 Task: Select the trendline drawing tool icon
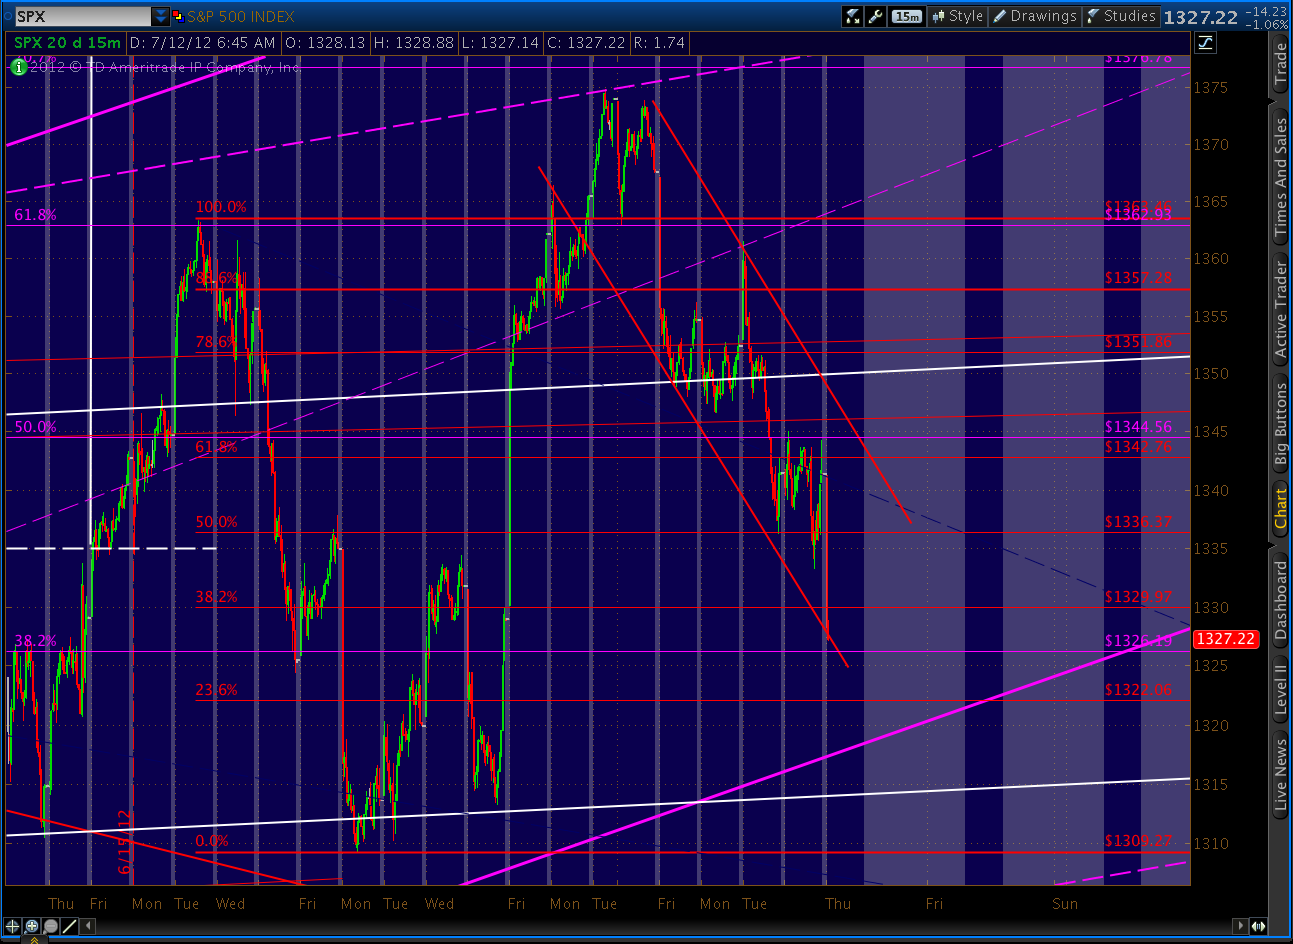click(x=69, y=926)
